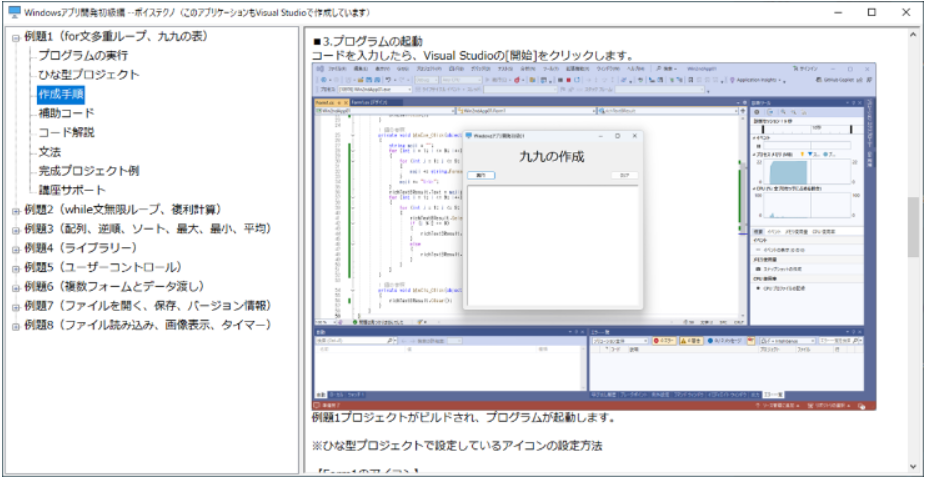Select the 例題5（ユーザーコントロール） label
The width and height of the screenshot is (925, 478).
pyautogui.click(x=105, y=267)
